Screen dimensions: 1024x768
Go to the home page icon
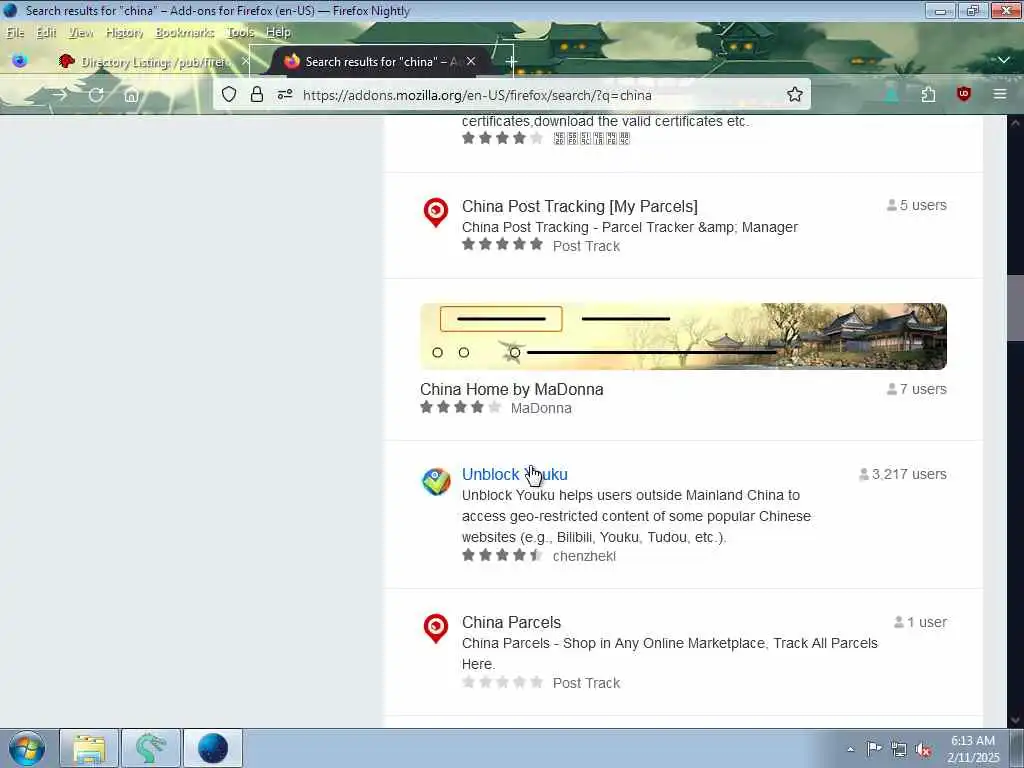[131, 95]
